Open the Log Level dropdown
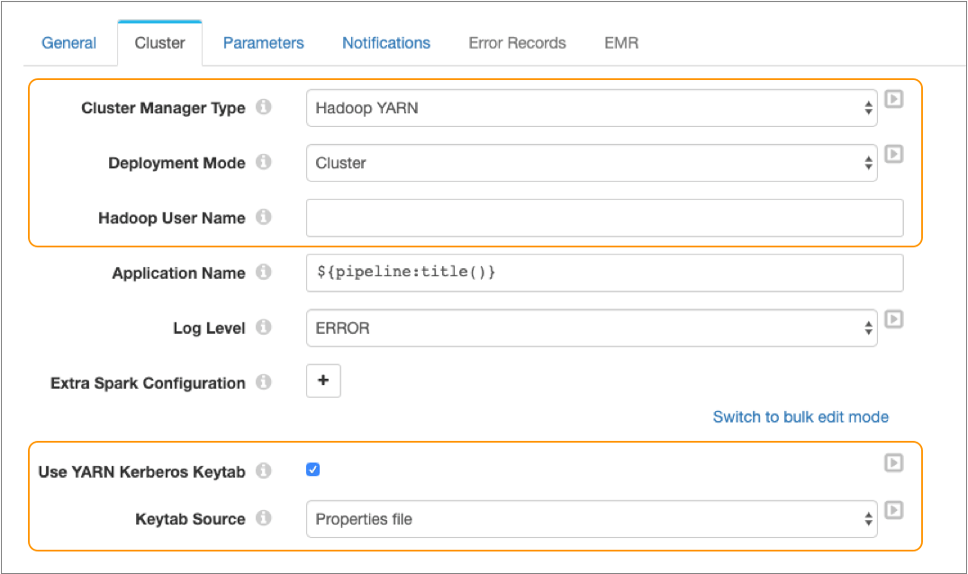 click(x=591, y=328)
